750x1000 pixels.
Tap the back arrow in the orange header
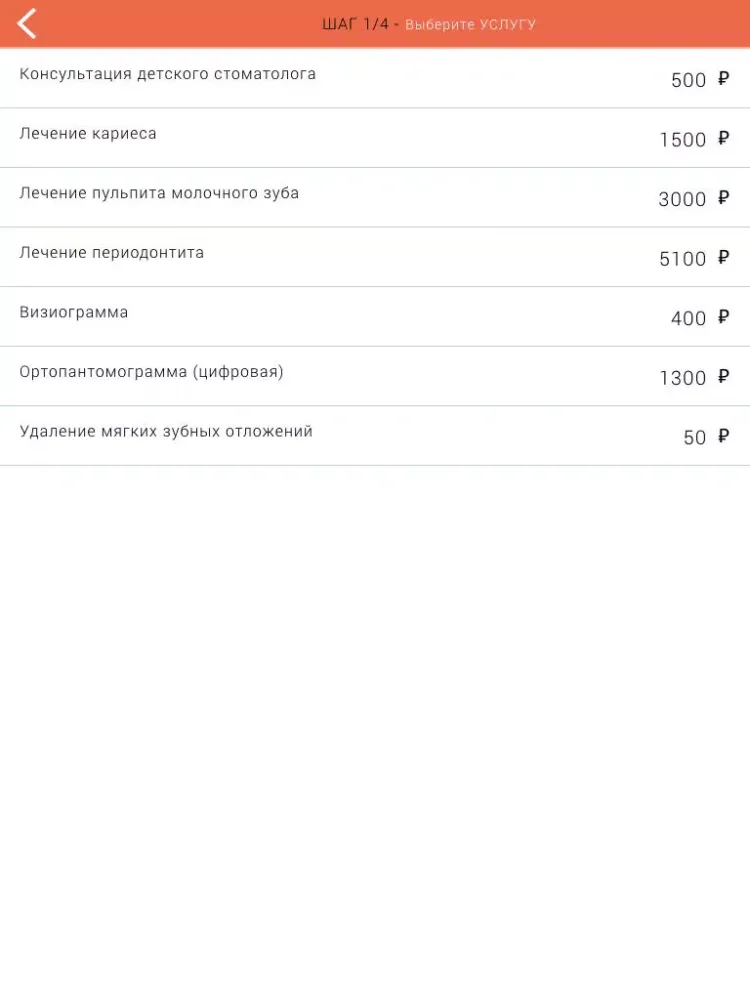click(27, 24)
